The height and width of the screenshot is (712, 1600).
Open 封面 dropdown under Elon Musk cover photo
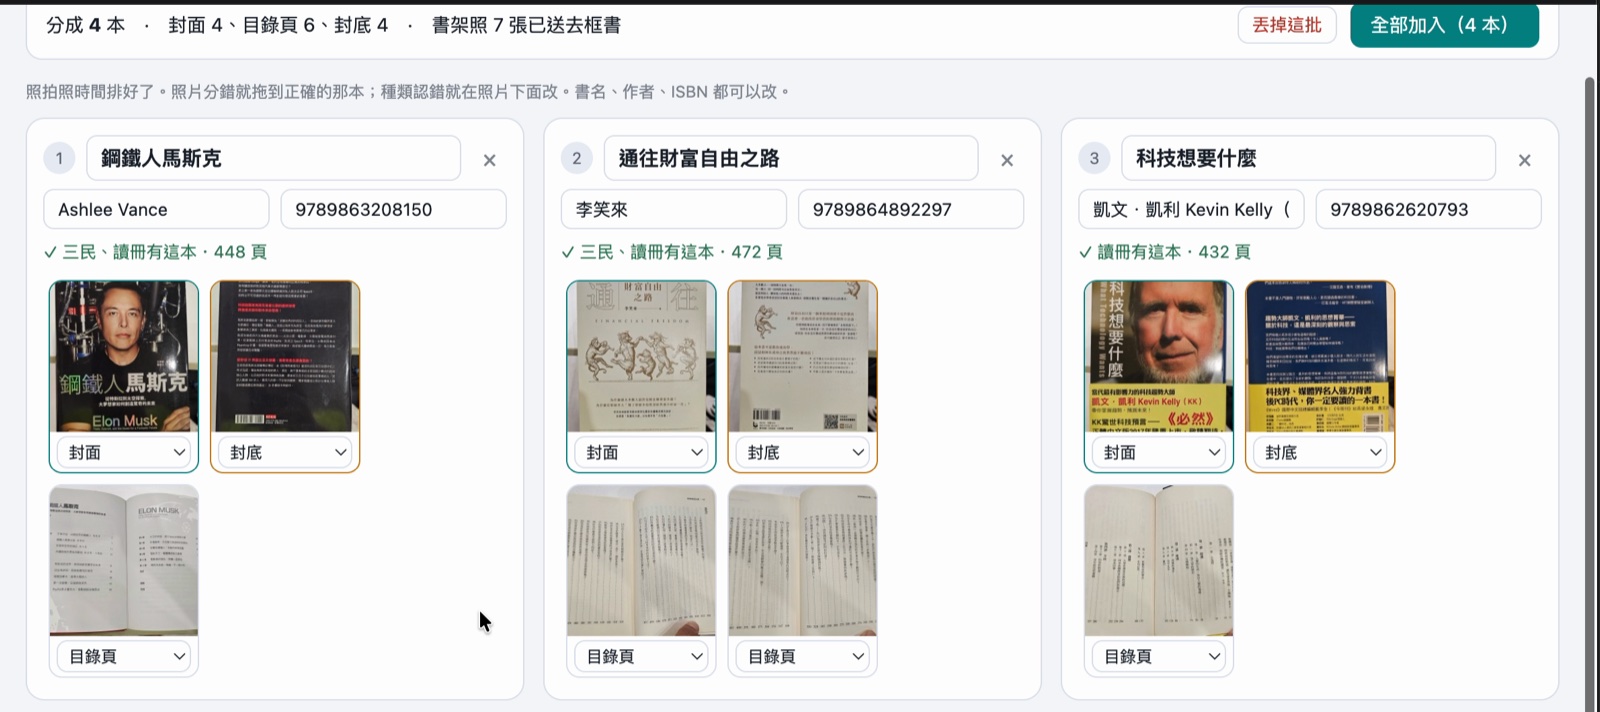coord(124,452)
